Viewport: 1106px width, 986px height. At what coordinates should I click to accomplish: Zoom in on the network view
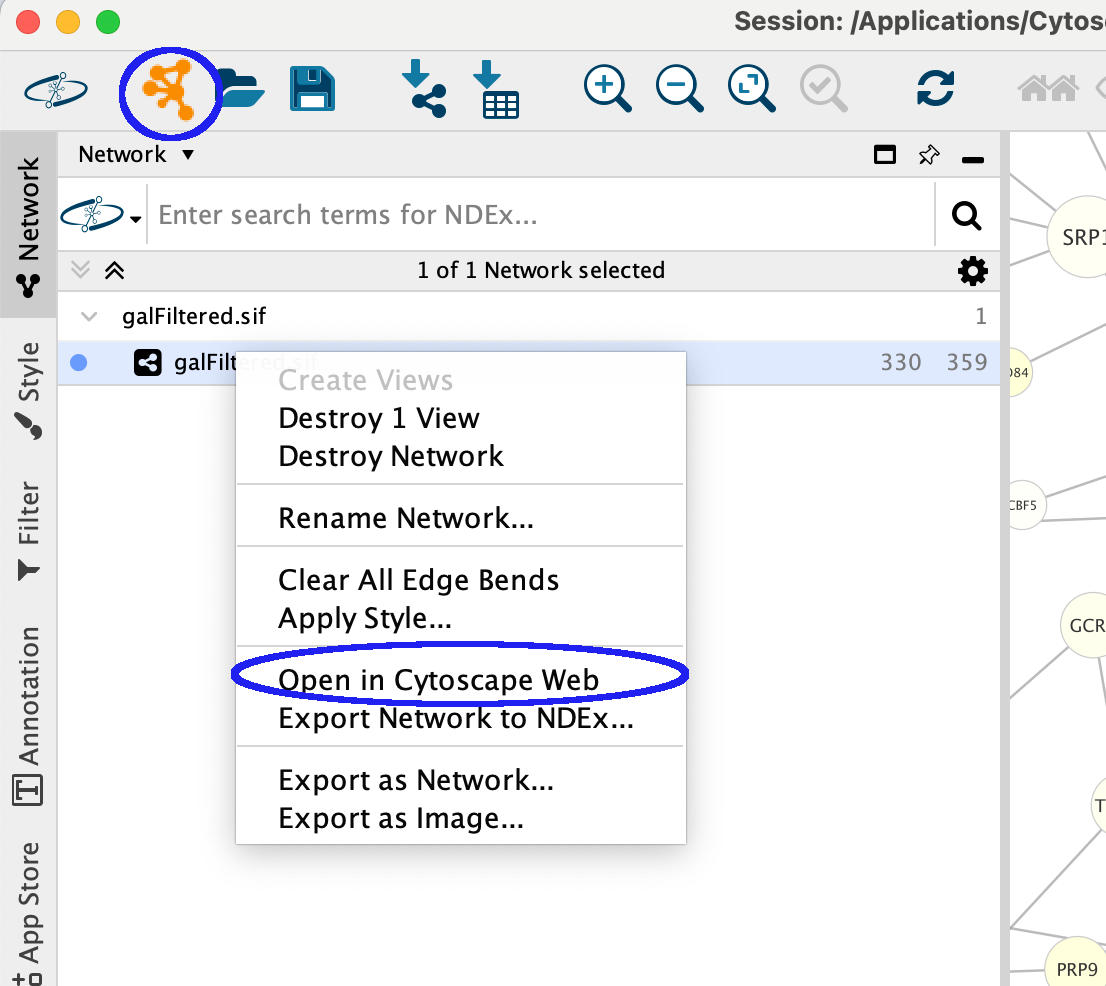point(607,90)
